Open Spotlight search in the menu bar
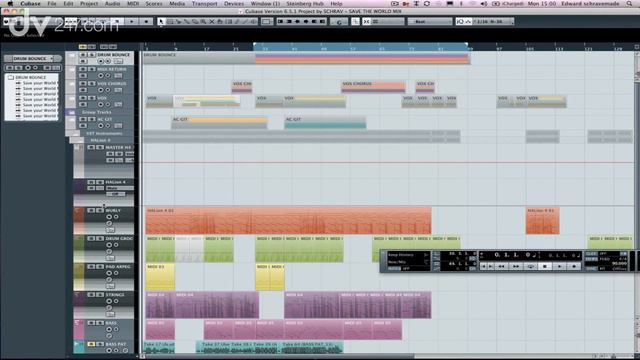The image size is (640, 360). (x=630, y=4)
